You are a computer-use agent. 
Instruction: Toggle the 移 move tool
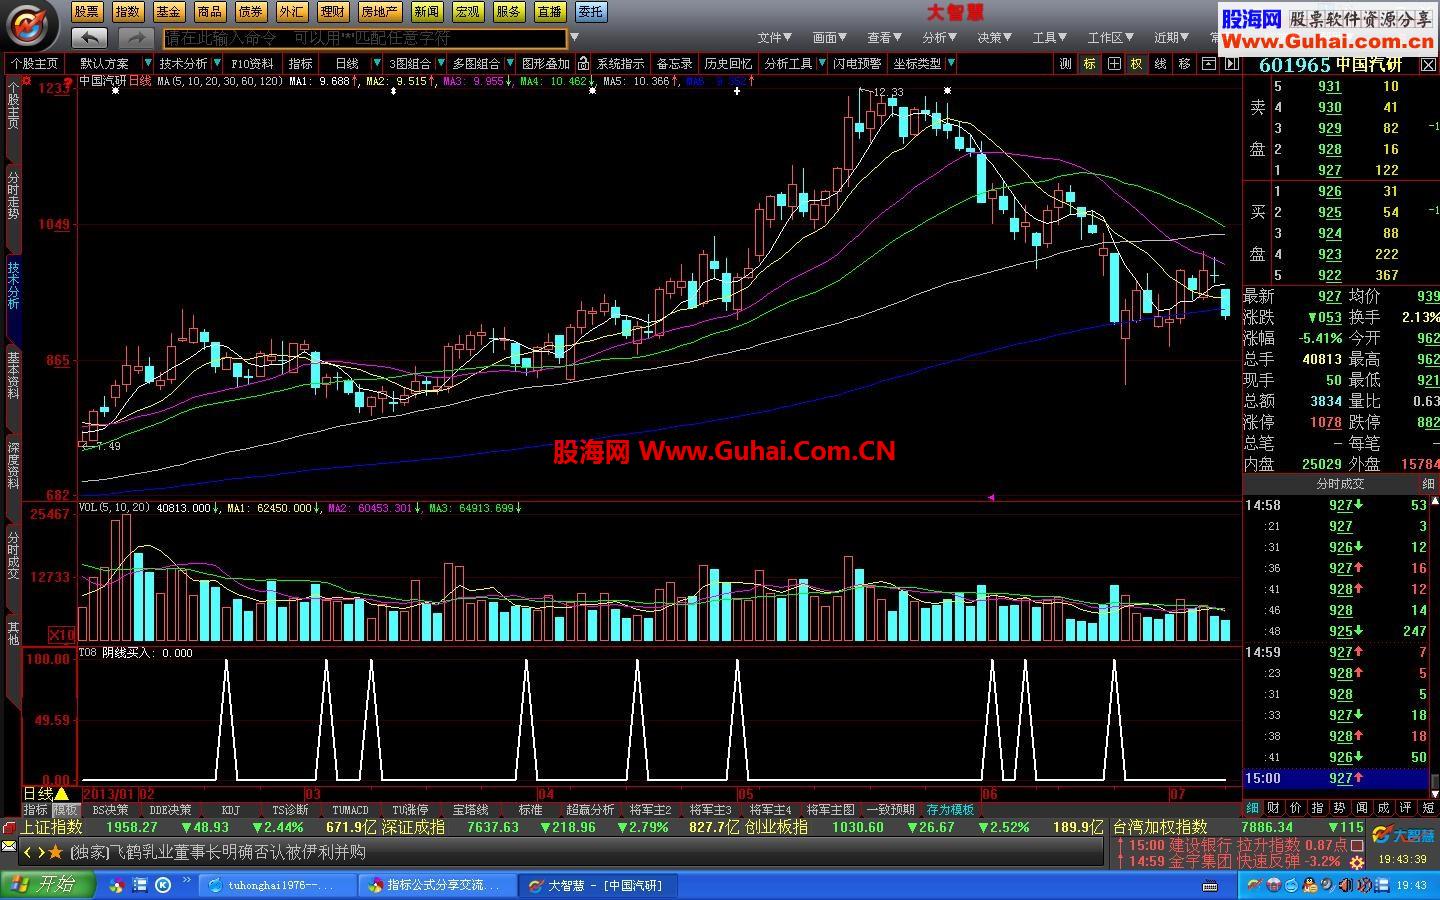point(1185,63)
